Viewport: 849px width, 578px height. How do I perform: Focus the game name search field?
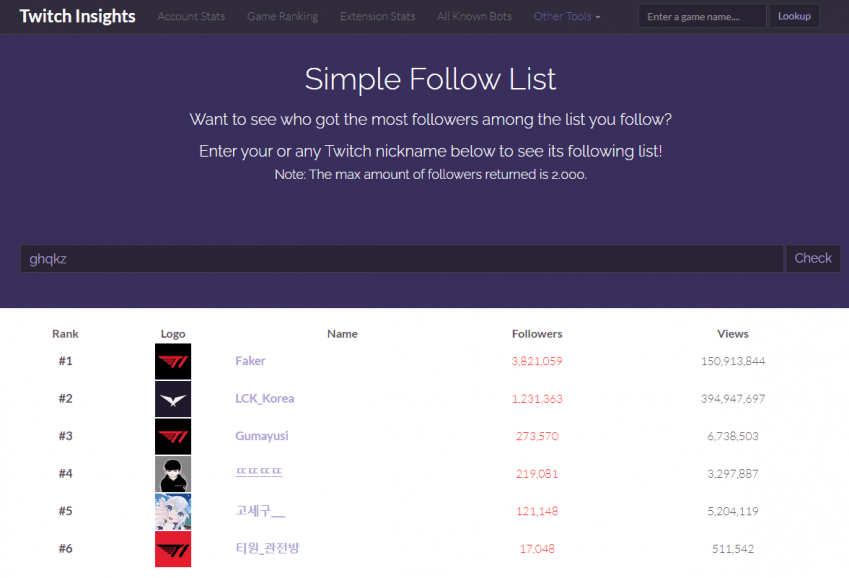pyautogui.click(x=702, y=16)
